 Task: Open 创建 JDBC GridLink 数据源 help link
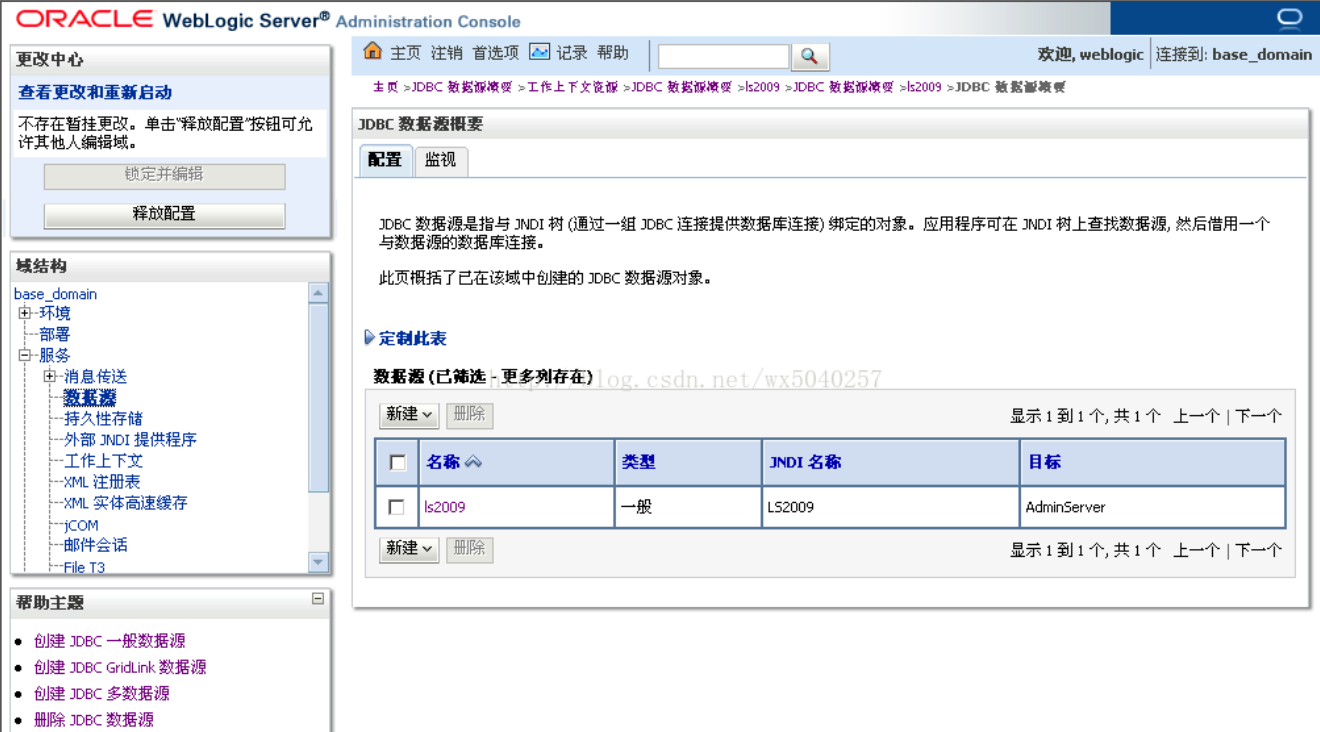tap(120, 667)
